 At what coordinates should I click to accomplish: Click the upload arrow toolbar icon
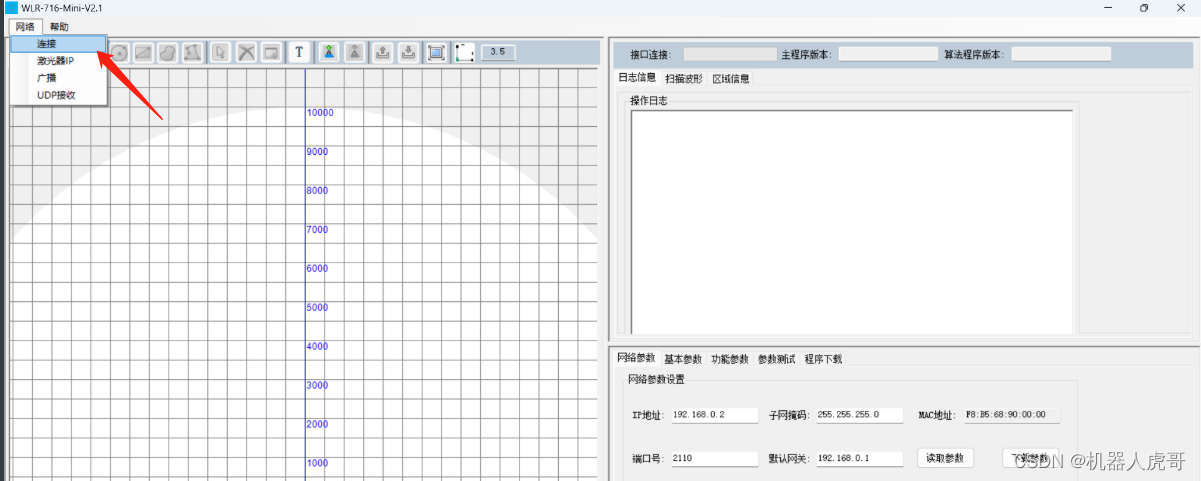[x=382, y=52]
